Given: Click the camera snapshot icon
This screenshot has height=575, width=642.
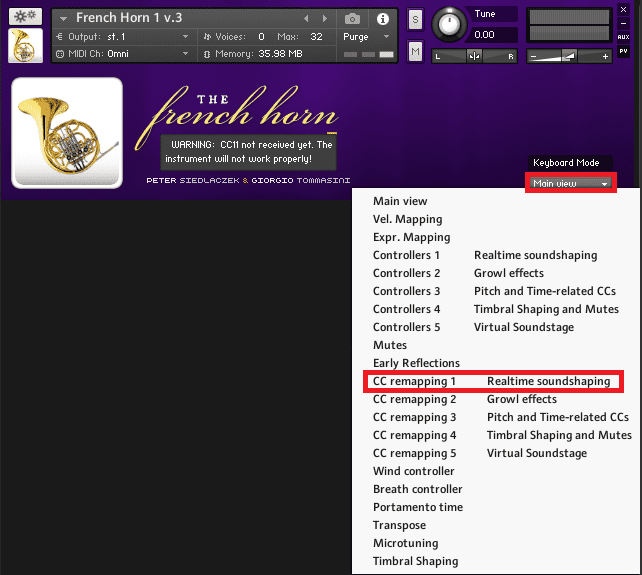Looking at the screenshot, I should point(353,18).
